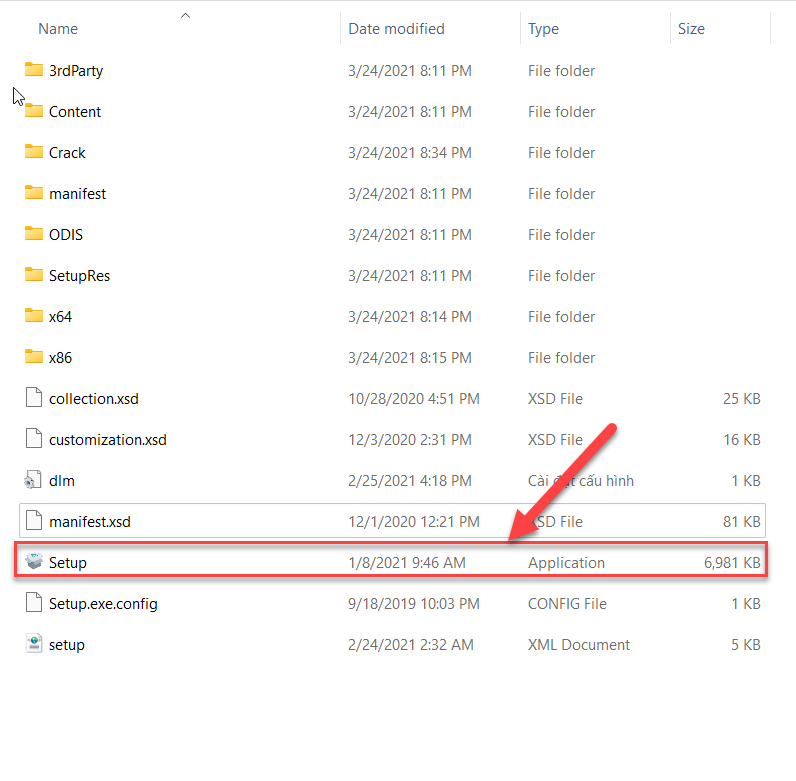
Task: Select the Setup application installer icon
Action: (x=35, y=562)
